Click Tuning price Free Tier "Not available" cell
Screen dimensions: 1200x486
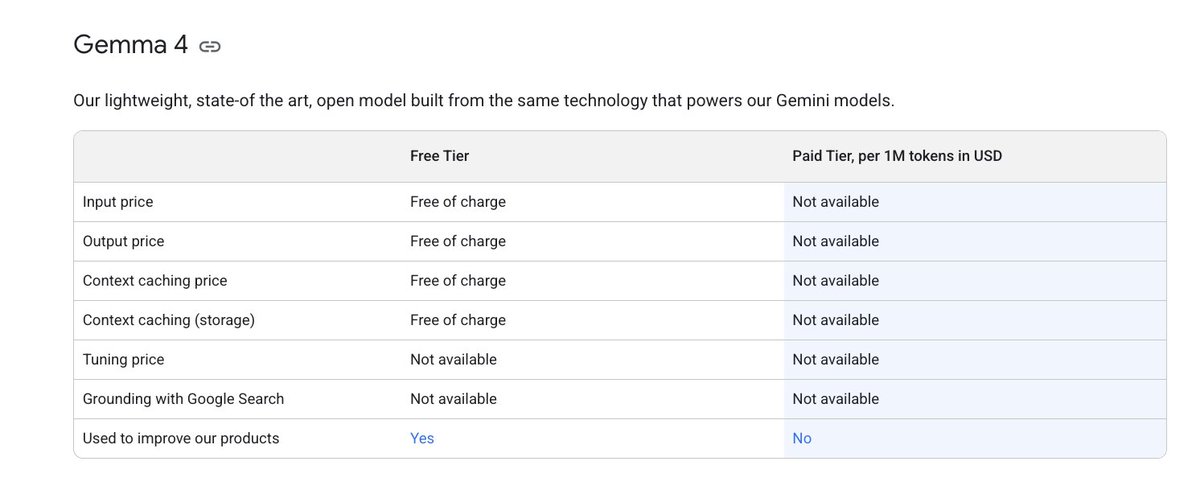[x=453, y=359]
